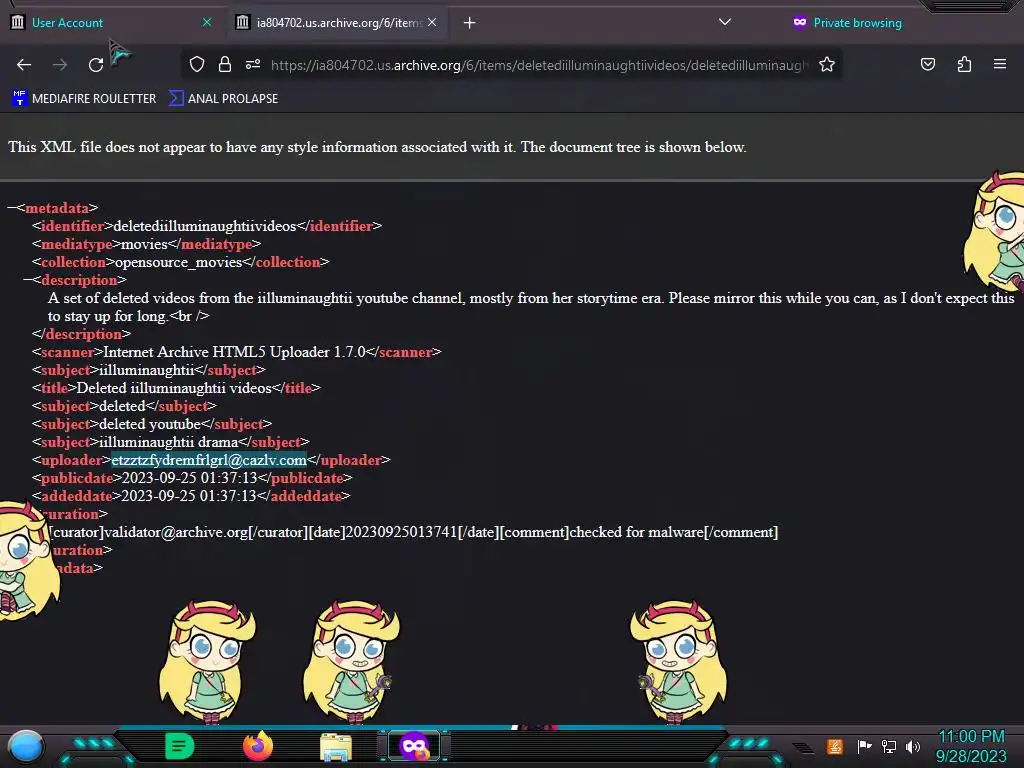List all tabs dropdown
Viewport: 1024px width, 768px height.
pyautogui.click(x=724, y=22)
